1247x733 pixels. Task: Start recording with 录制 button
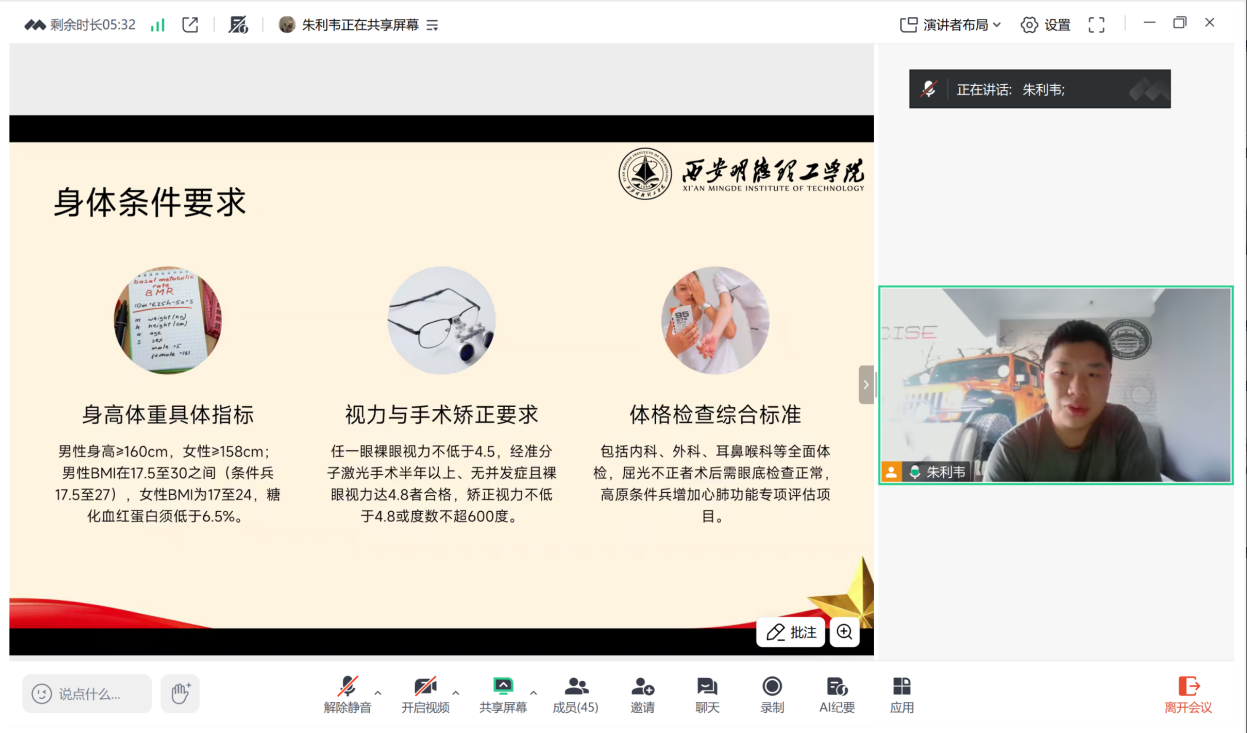[771, 694]
